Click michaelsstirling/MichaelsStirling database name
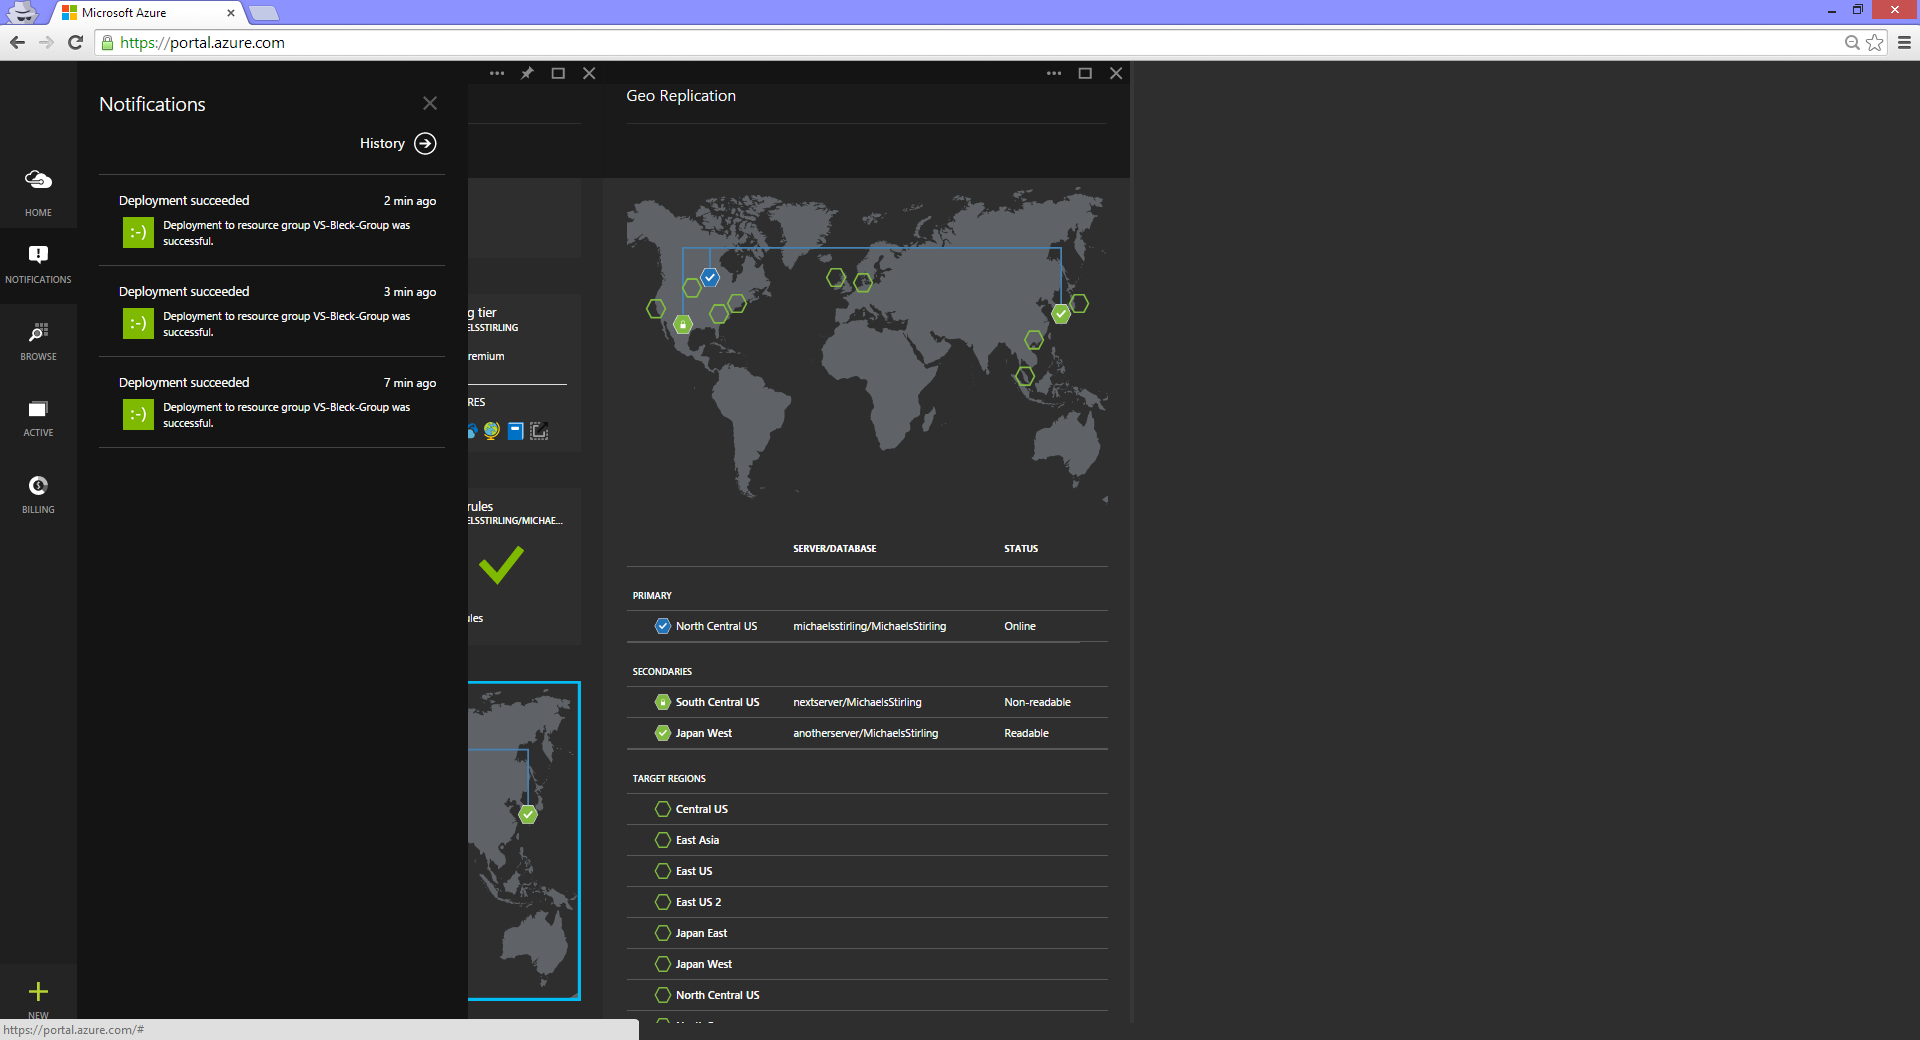The width and height of the screenshot is (1920, 1040). click(869, 626)
